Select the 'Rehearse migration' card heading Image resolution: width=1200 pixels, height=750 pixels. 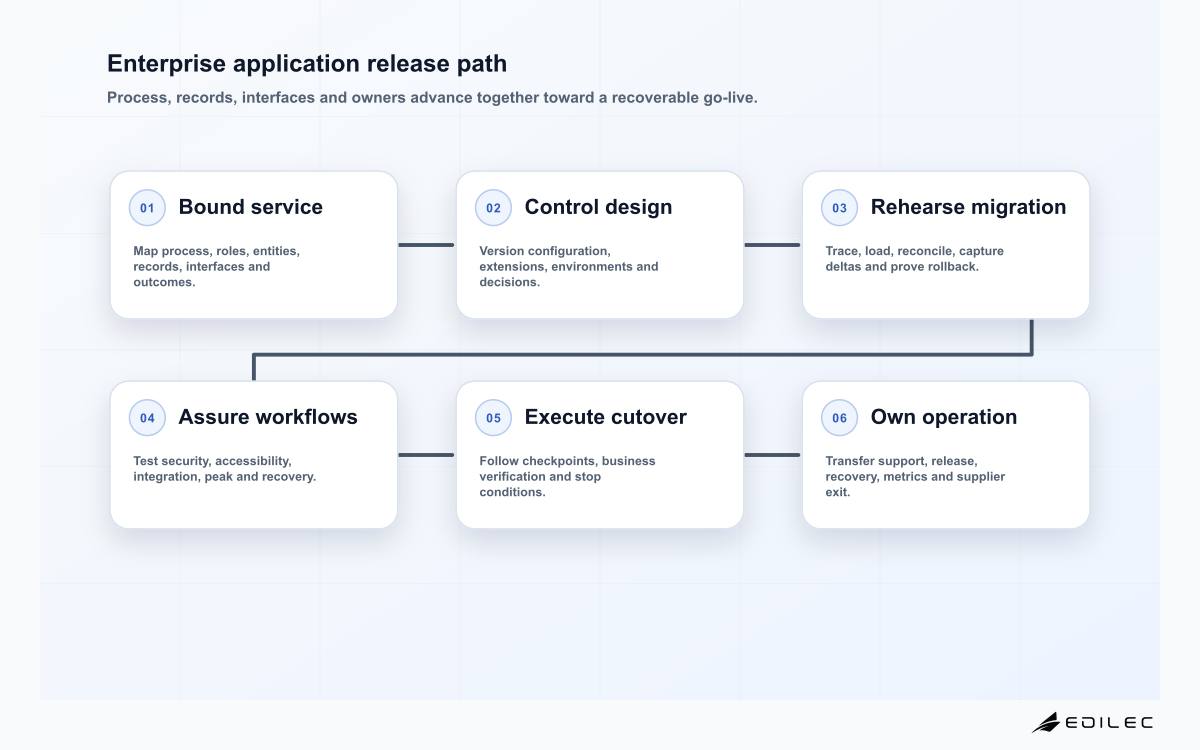click(x=968, y=207)
